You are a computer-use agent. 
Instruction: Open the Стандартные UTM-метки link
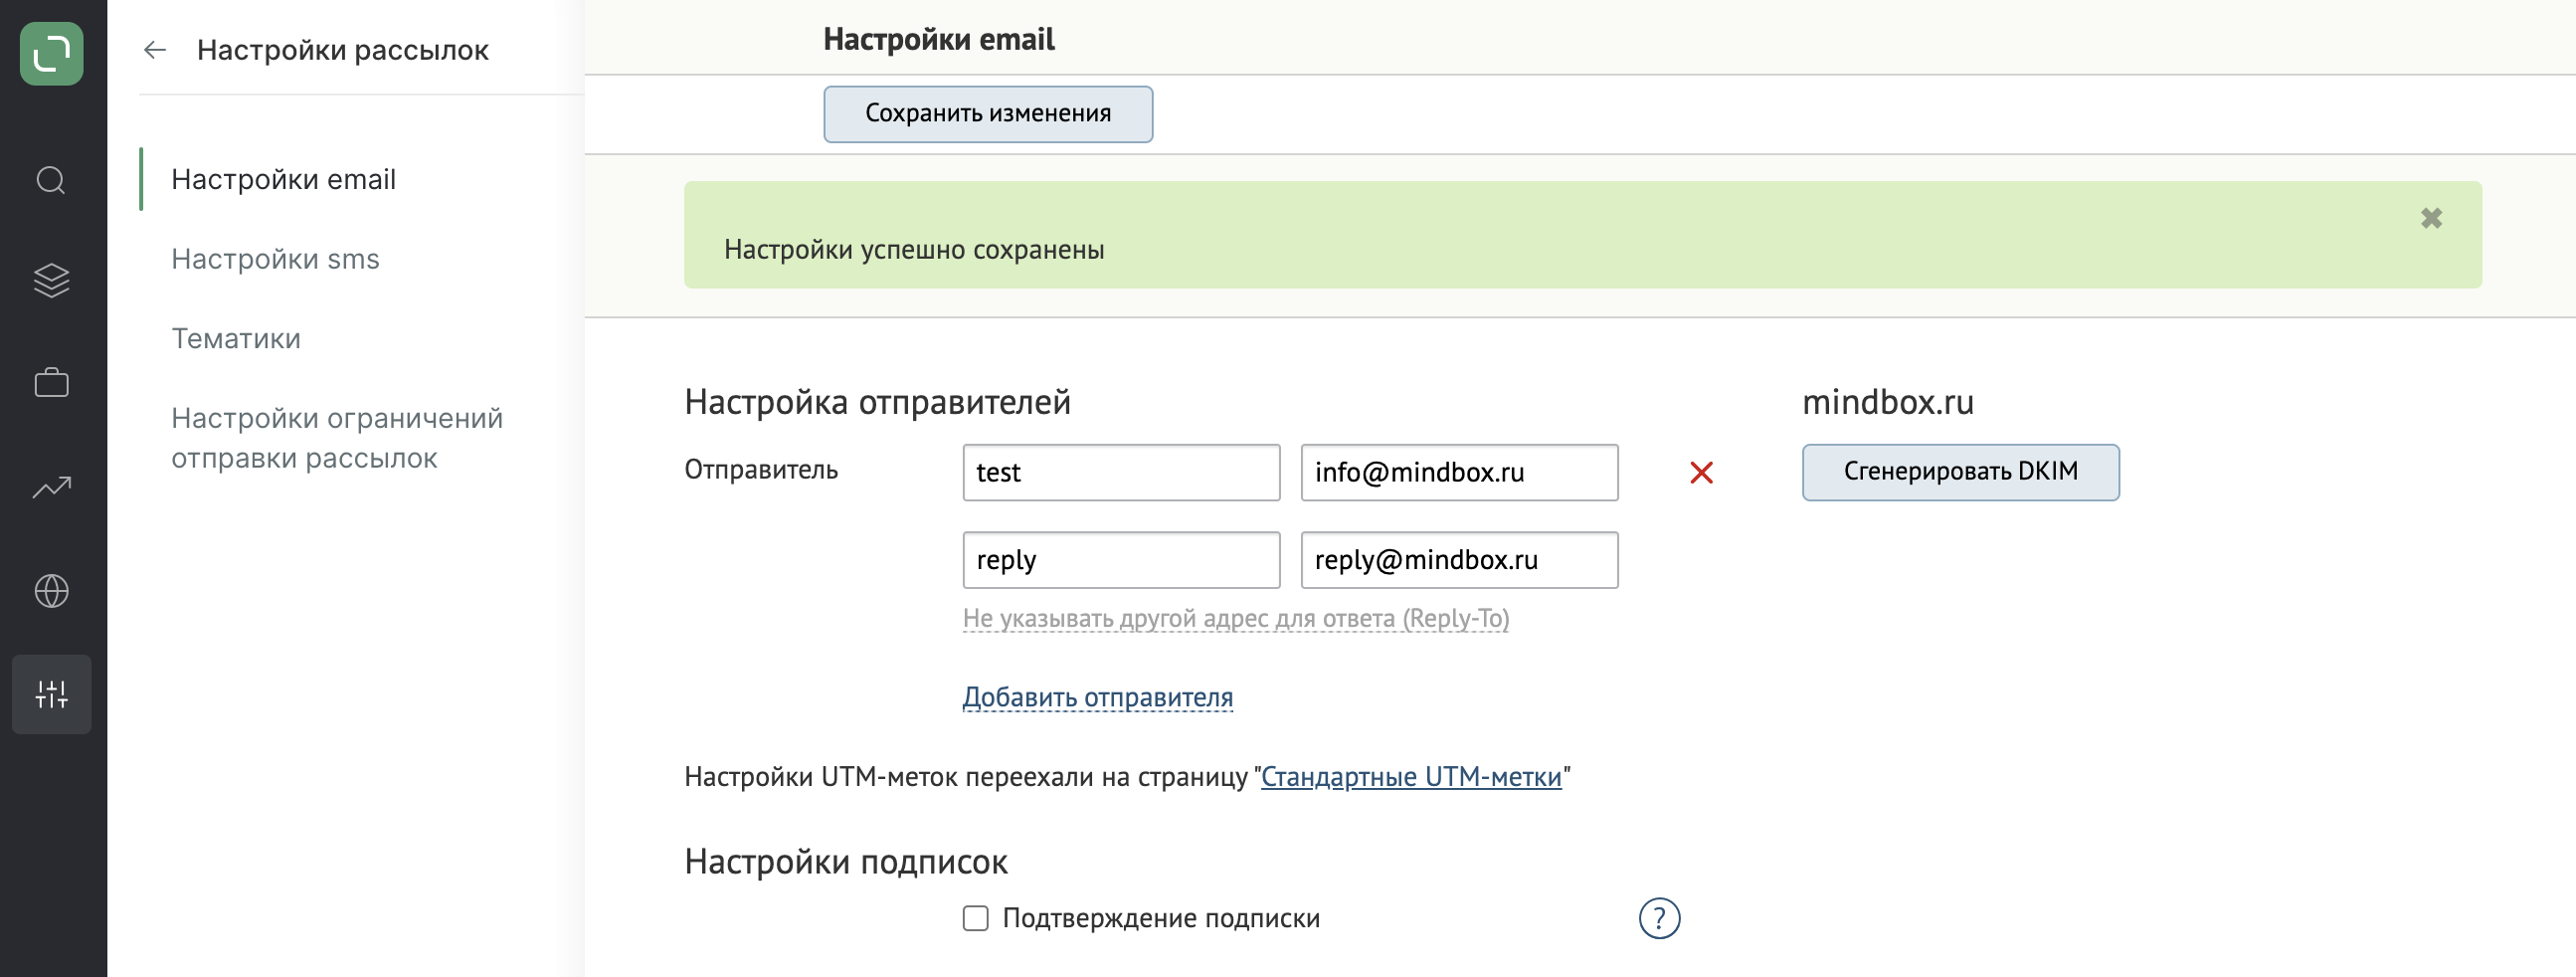coord(1411,777)
